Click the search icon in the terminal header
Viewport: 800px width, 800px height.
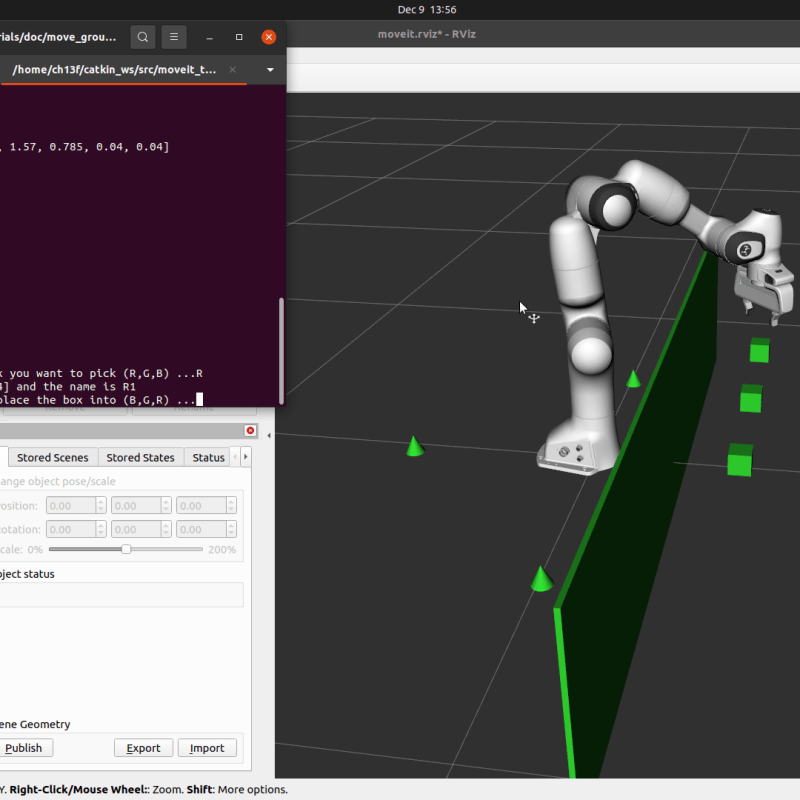[x=142, y=37]
